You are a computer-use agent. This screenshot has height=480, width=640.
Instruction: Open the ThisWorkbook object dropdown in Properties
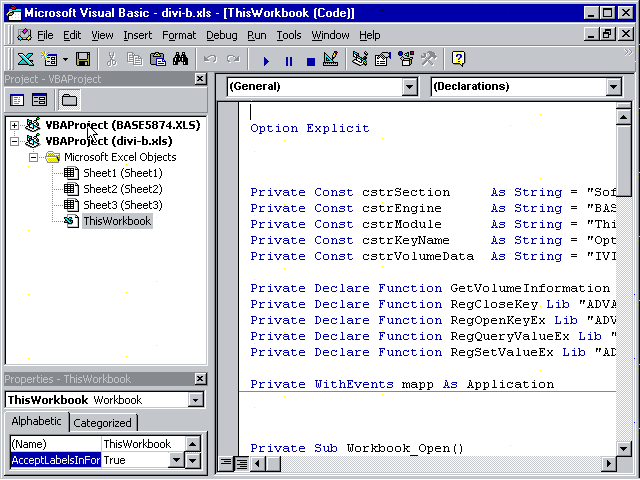coord(196,400)
